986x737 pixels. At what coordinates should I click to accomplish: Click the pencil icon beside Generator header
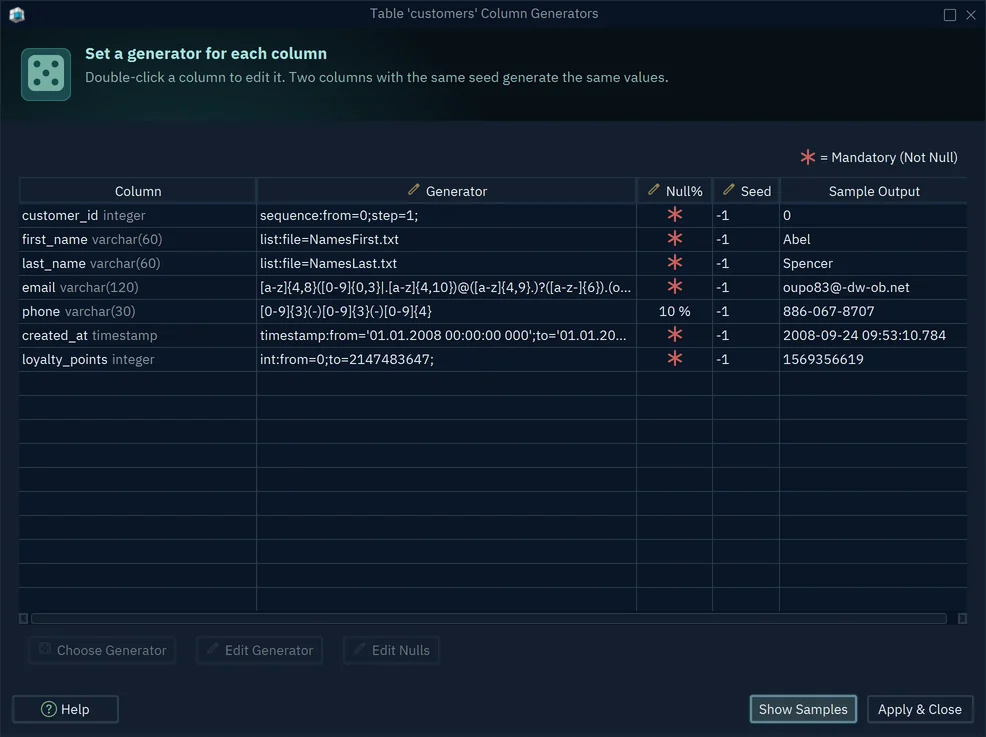pos(413,190)
